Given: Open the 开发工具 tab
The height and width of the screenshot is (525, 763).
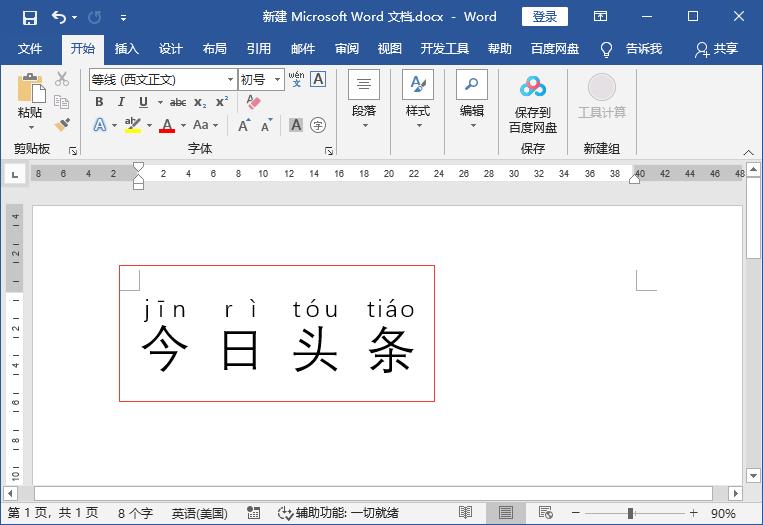Looking at the screenshot, I should point(444,49).
